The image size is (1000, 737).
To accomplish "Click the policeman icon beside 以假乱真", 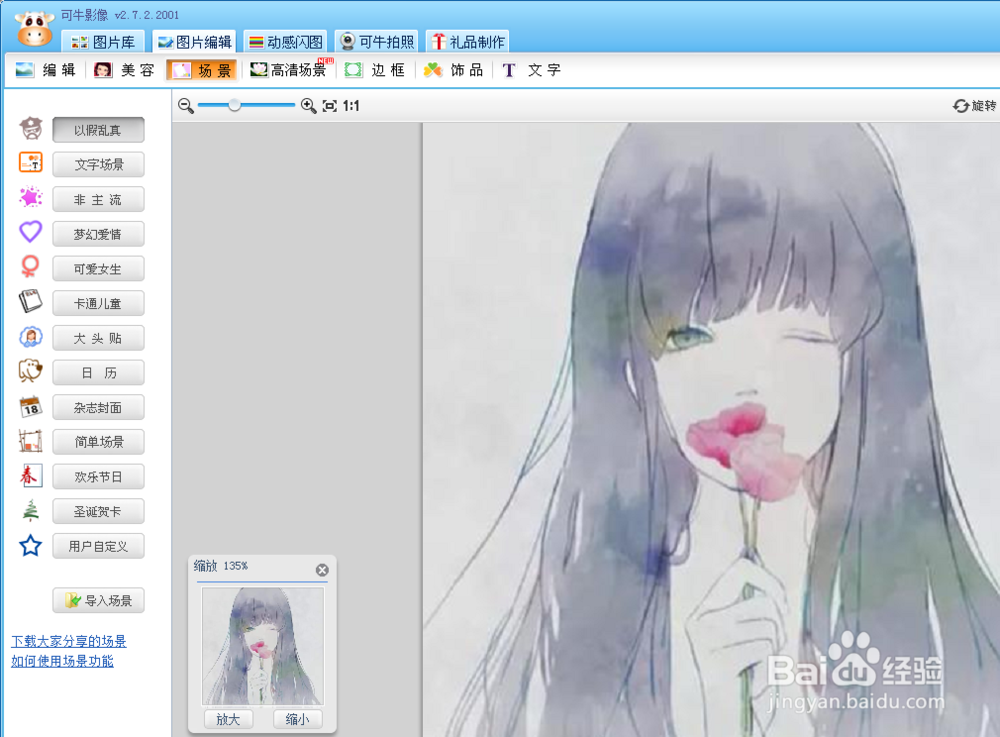I will point(31,129).
